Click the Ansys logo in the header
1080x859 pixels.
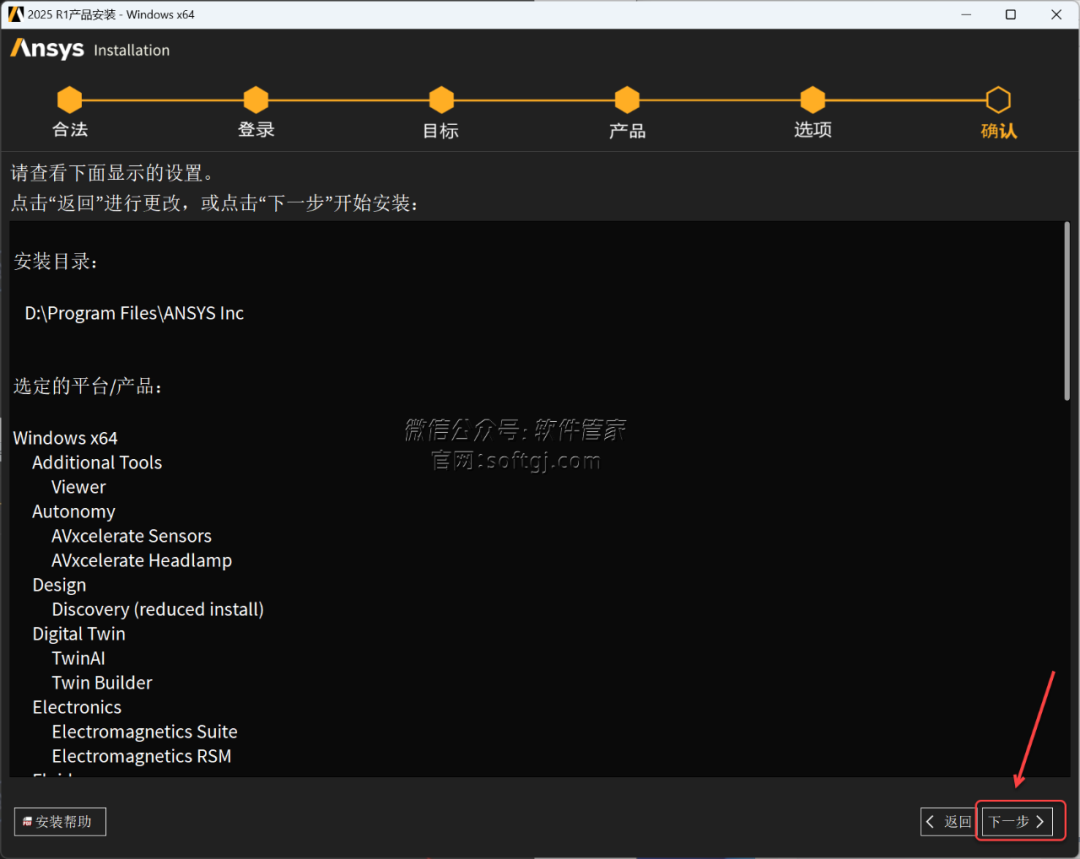tap(47, 49)
